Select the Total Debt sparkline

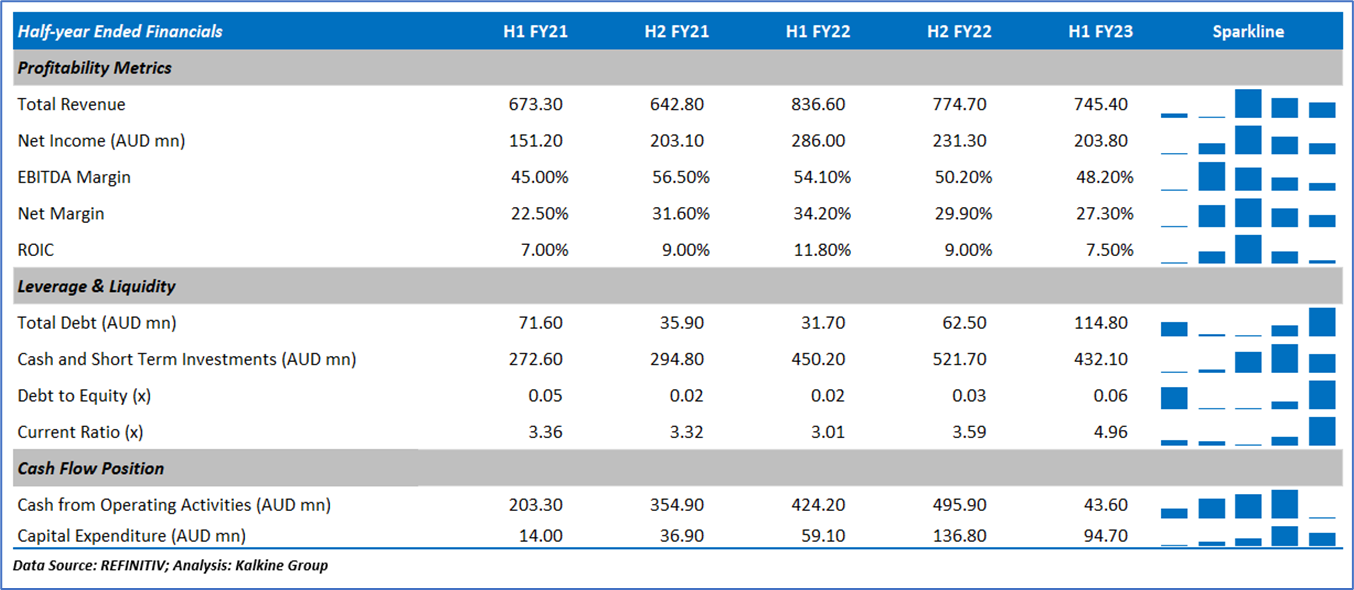pyautogui.click(x=1248, y=323)
